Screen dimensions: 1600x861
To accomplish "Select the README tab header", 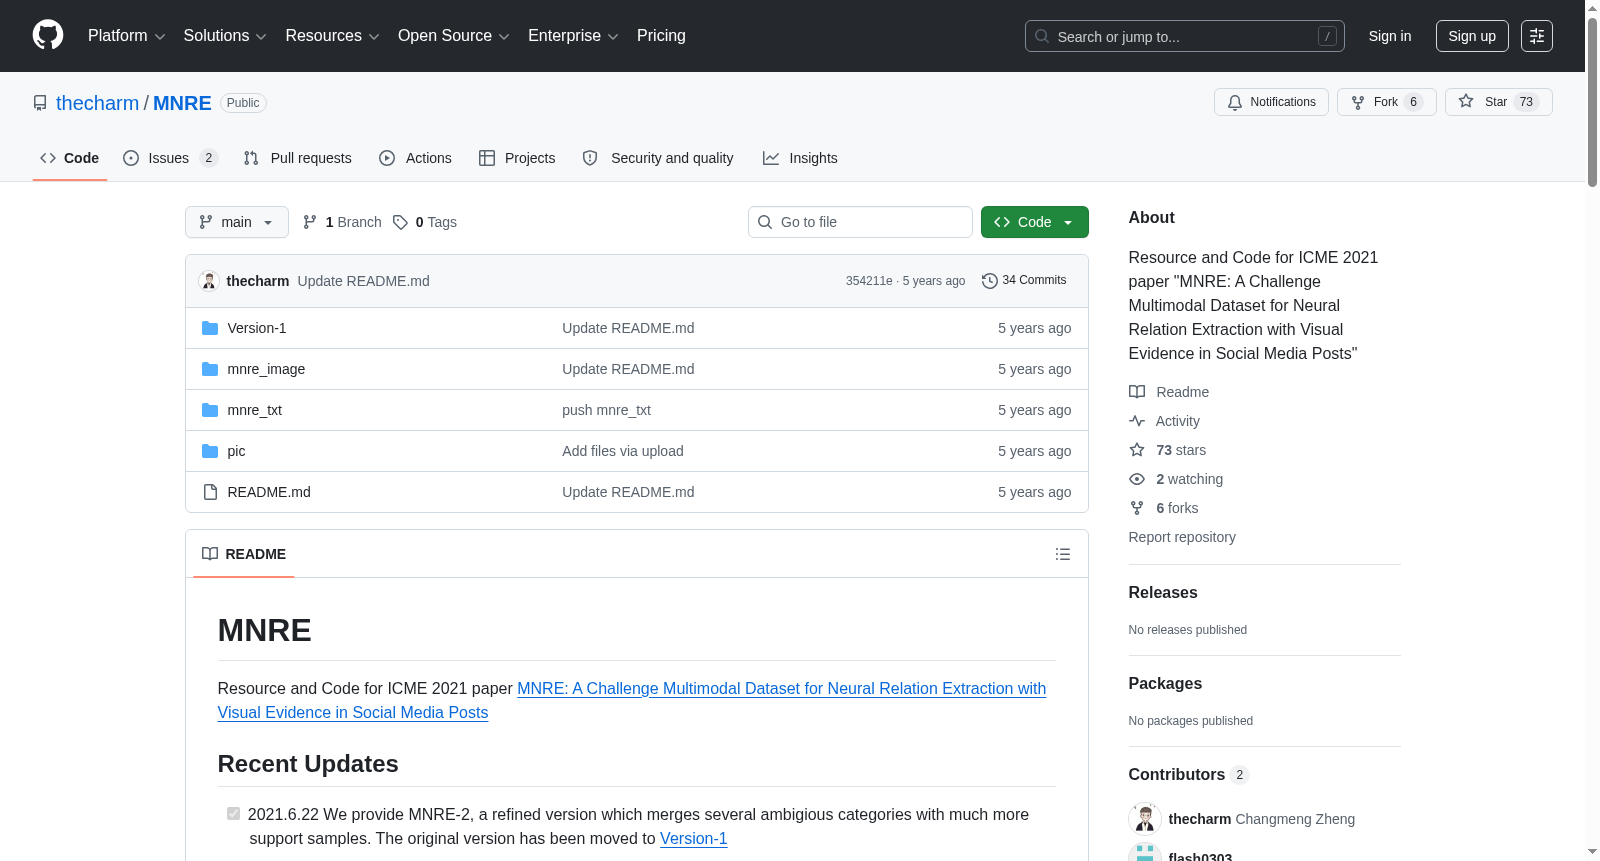I will click(x=244, y=554).
